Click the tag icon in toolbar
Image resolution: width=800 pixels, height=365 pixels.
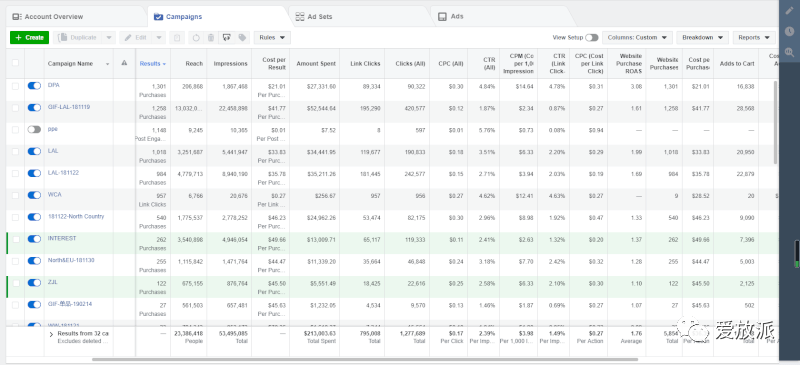[x=242, y=38]
